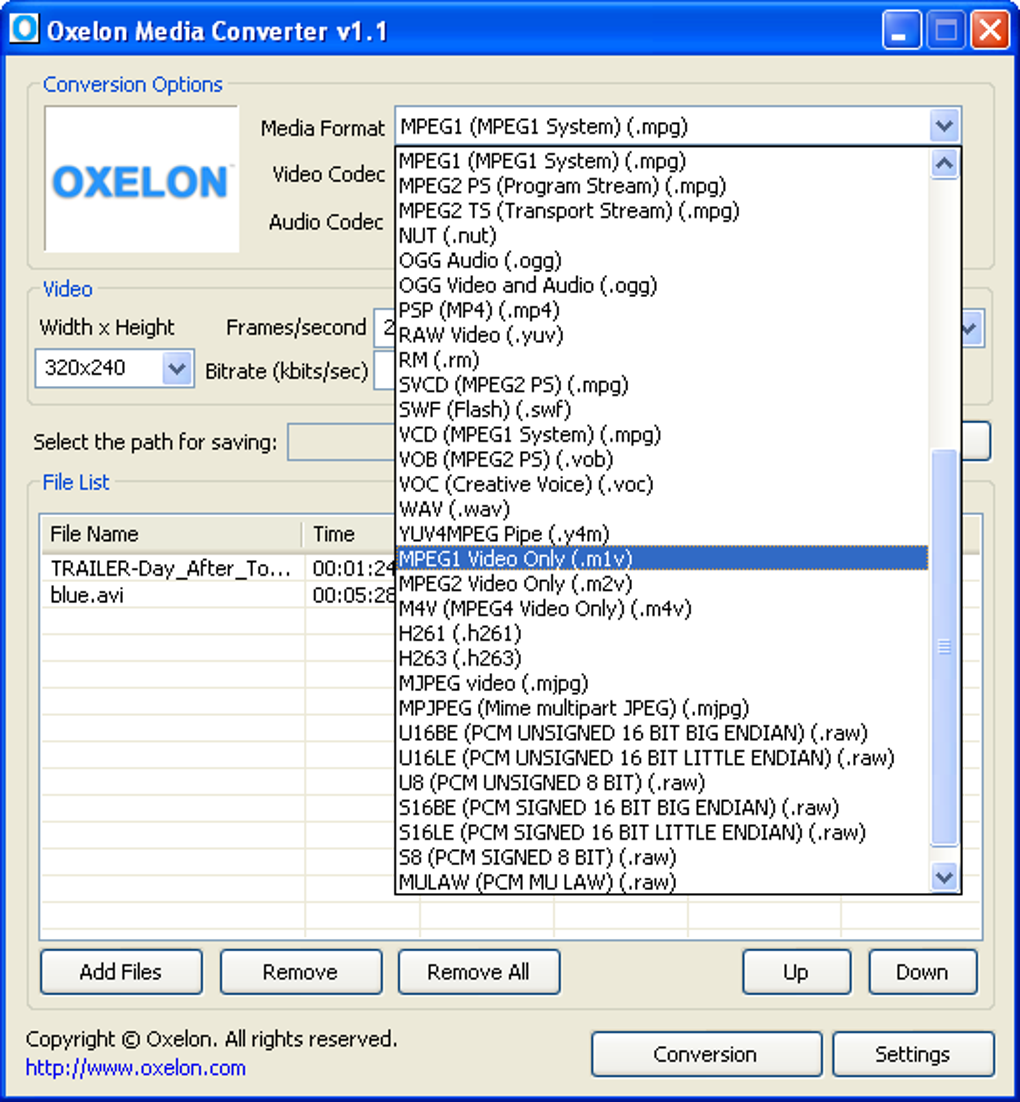Select RM (.rm) format
1020x1102 pixels.
pos(662,360)
